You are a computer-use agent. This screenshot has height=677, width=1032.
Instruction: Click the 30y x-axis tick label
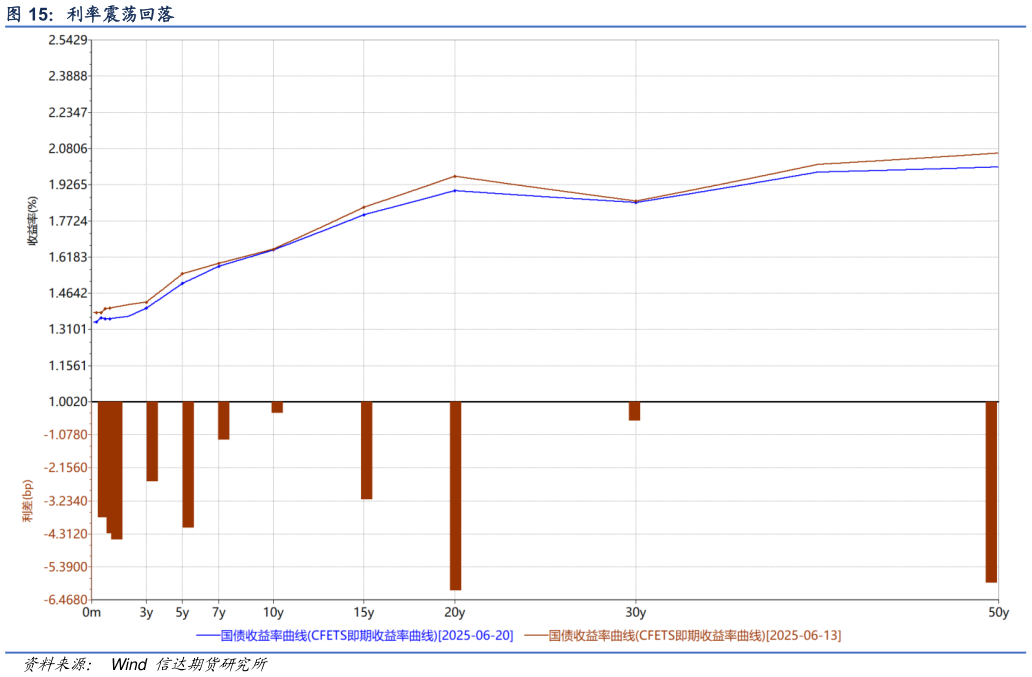(x=635, y=612)
